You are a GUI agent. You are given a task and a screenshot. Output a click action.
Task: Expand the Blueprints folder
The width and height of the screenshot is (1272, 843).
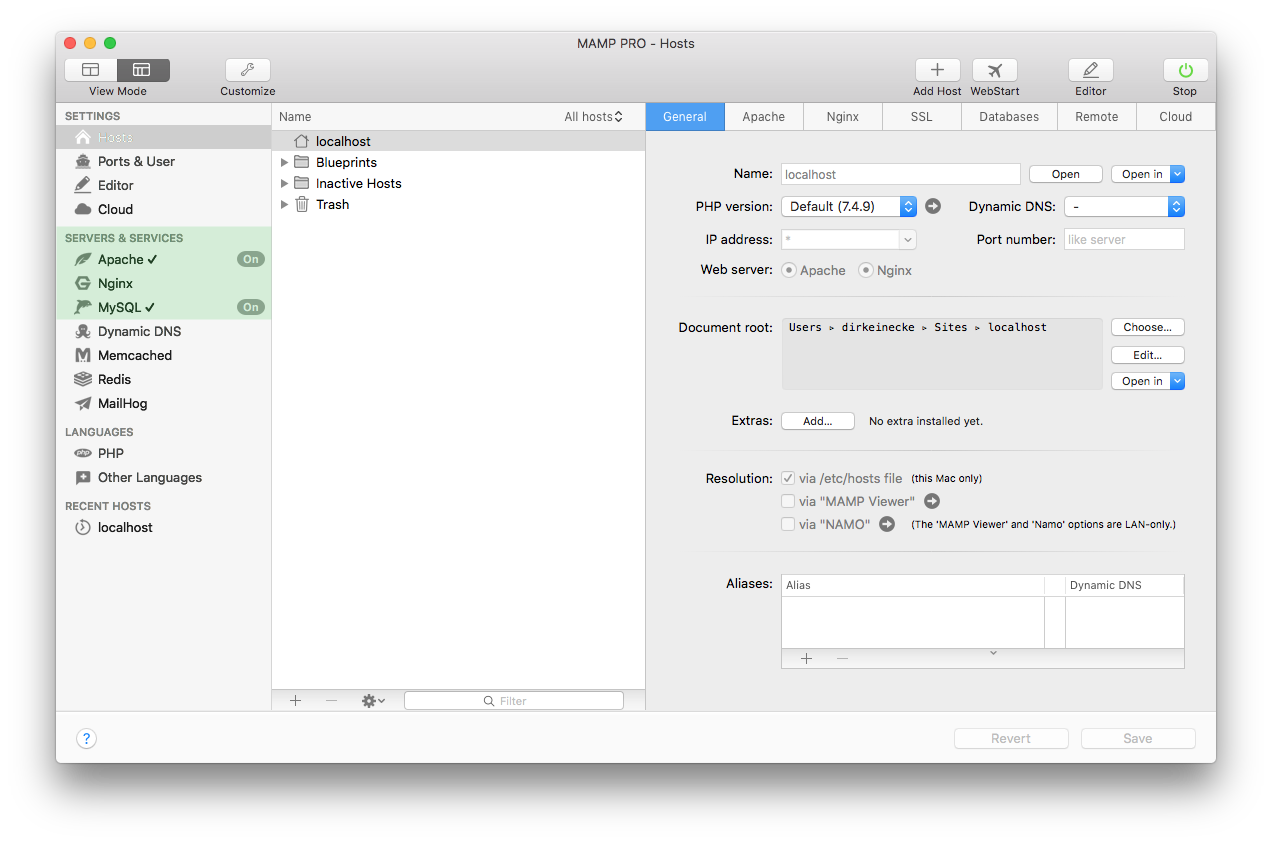(x=285, y=161)
